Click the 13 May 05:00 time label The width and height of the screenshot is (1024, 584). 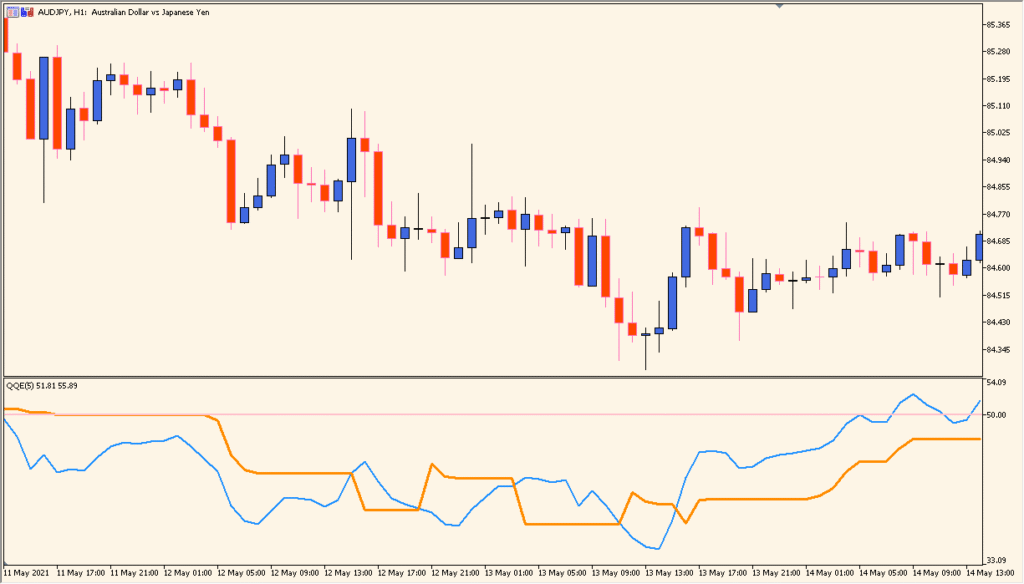pos(562,573)
